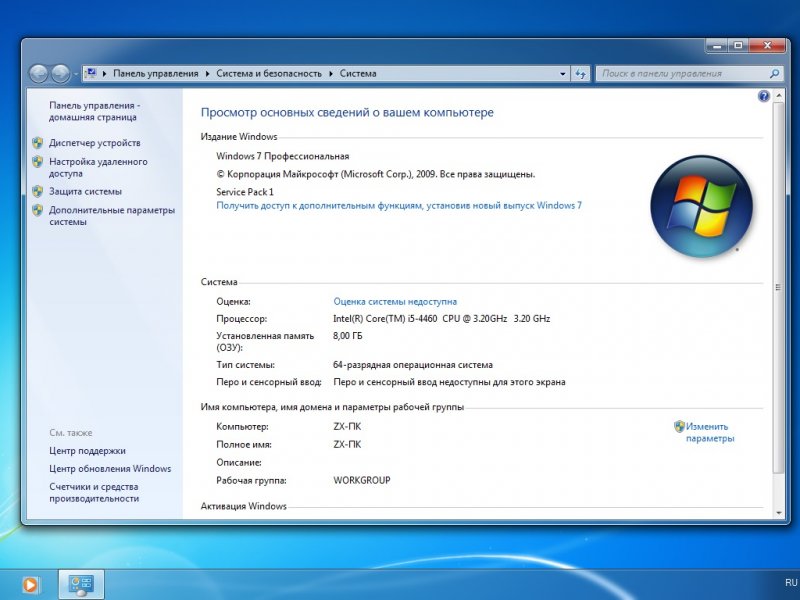
Task: Click the text 64-разрядная операционная система
Action: coord(413,365)
